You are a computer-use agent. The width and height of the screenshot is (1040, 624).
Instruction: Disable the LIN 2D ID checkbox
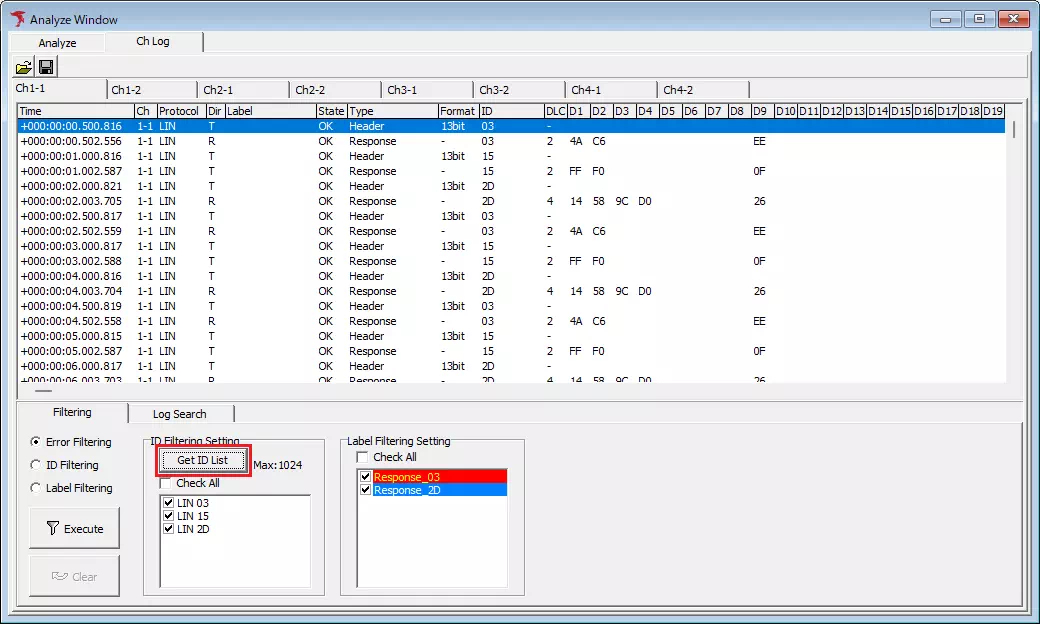coord(169,529)
